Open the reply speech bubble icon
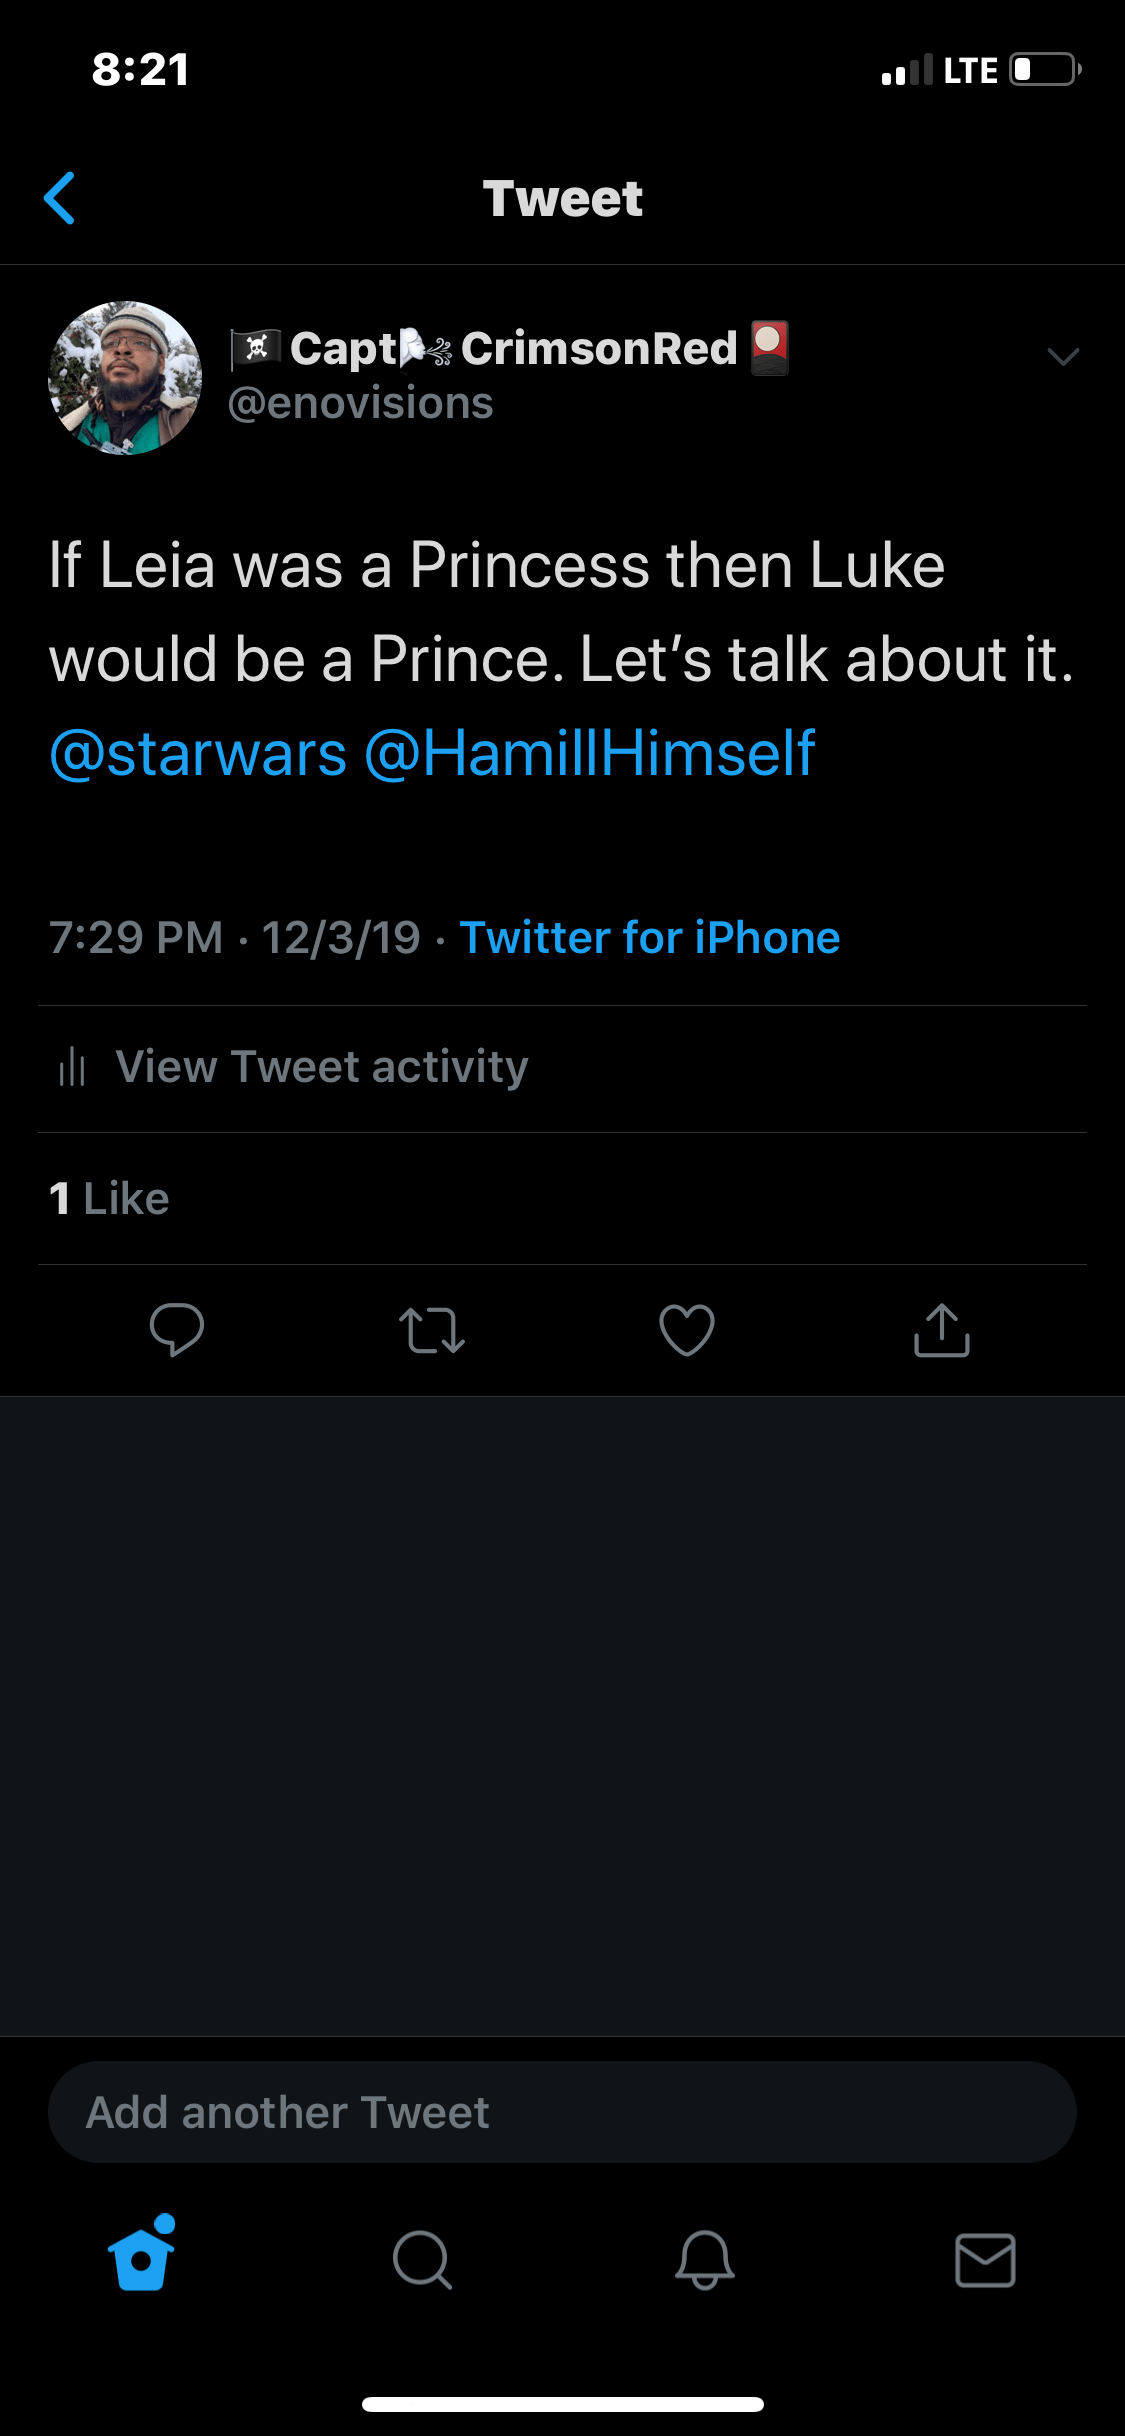The width and height of the screenshot is (1125, 2436). [x=177, y=1330]
